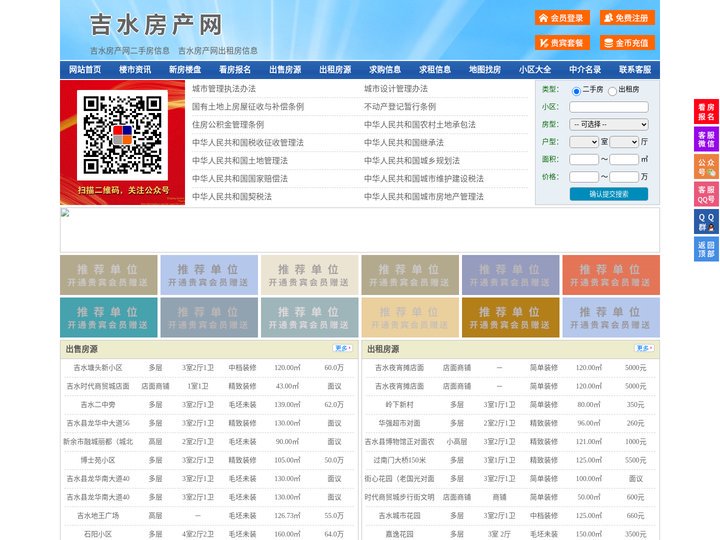Click the 小区 input field
The width and height of the screenshot is (720, 540).
[x=609, y=107]
